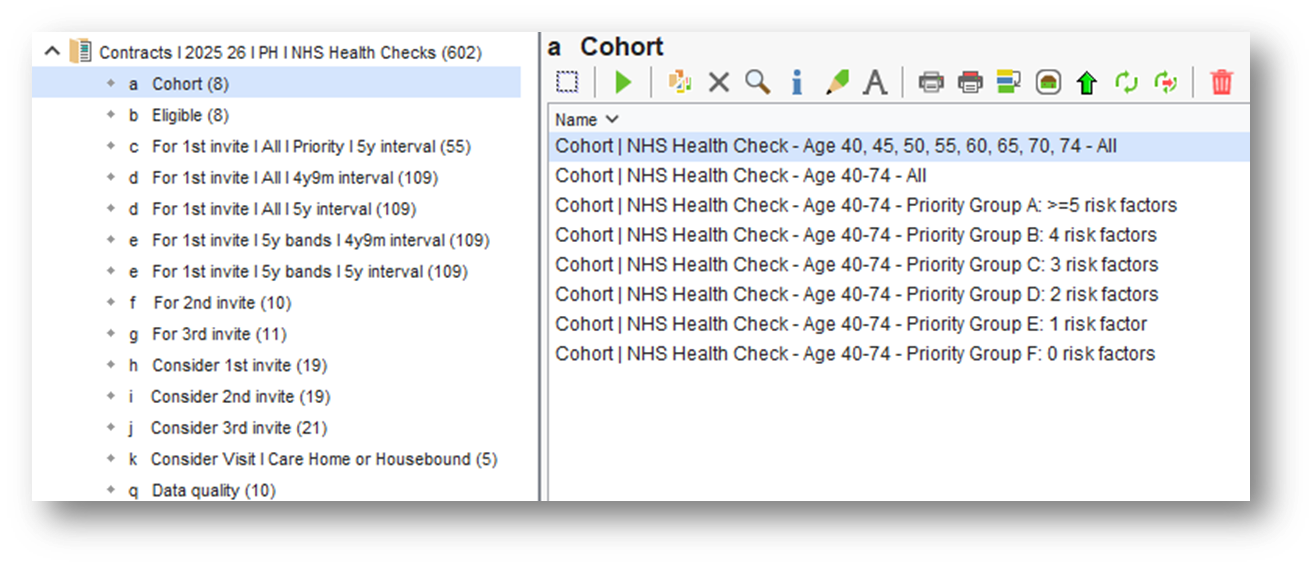Screen dimensions: 1315x566
Task: Select 'h Consider 1st invite (19)' folder
Action: pyautogui.click(x=228, y=365)
